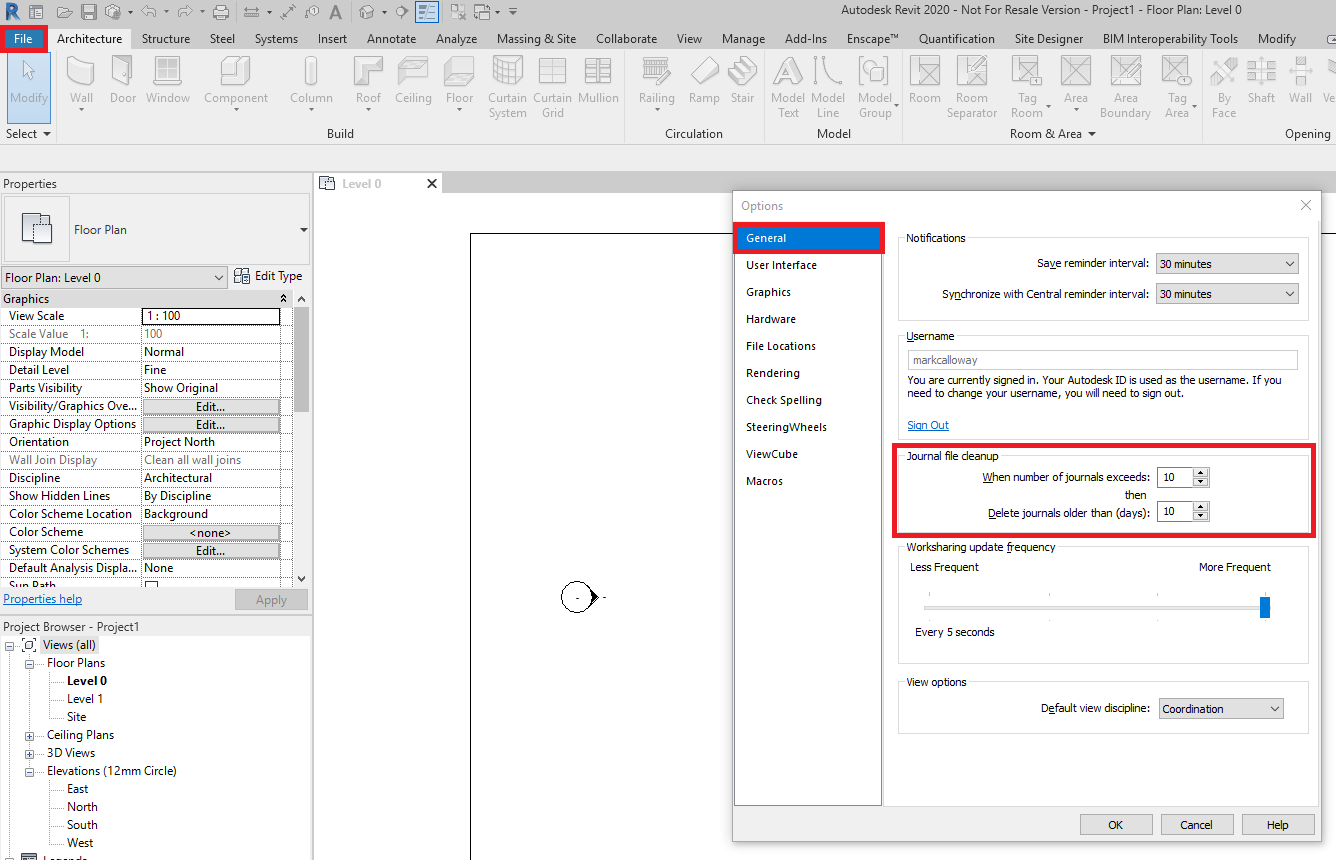Select the Railing tool
1336x860 pixels.
pos(657,84)
